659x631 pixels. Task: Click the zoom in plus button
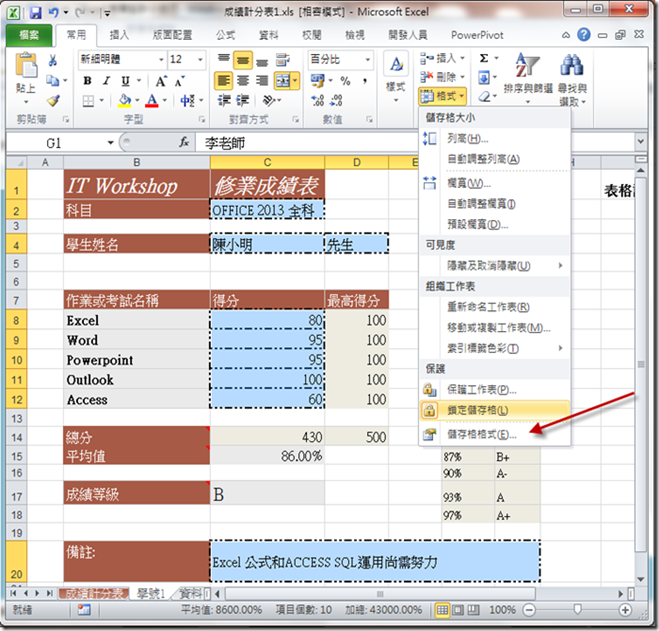coord(625,610)
